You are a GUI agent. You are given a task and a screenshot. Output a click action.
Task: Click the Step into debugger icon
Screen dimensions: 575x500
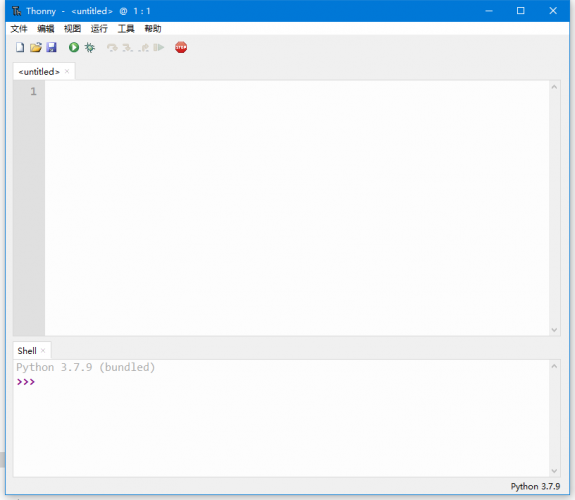coord(127,48)
